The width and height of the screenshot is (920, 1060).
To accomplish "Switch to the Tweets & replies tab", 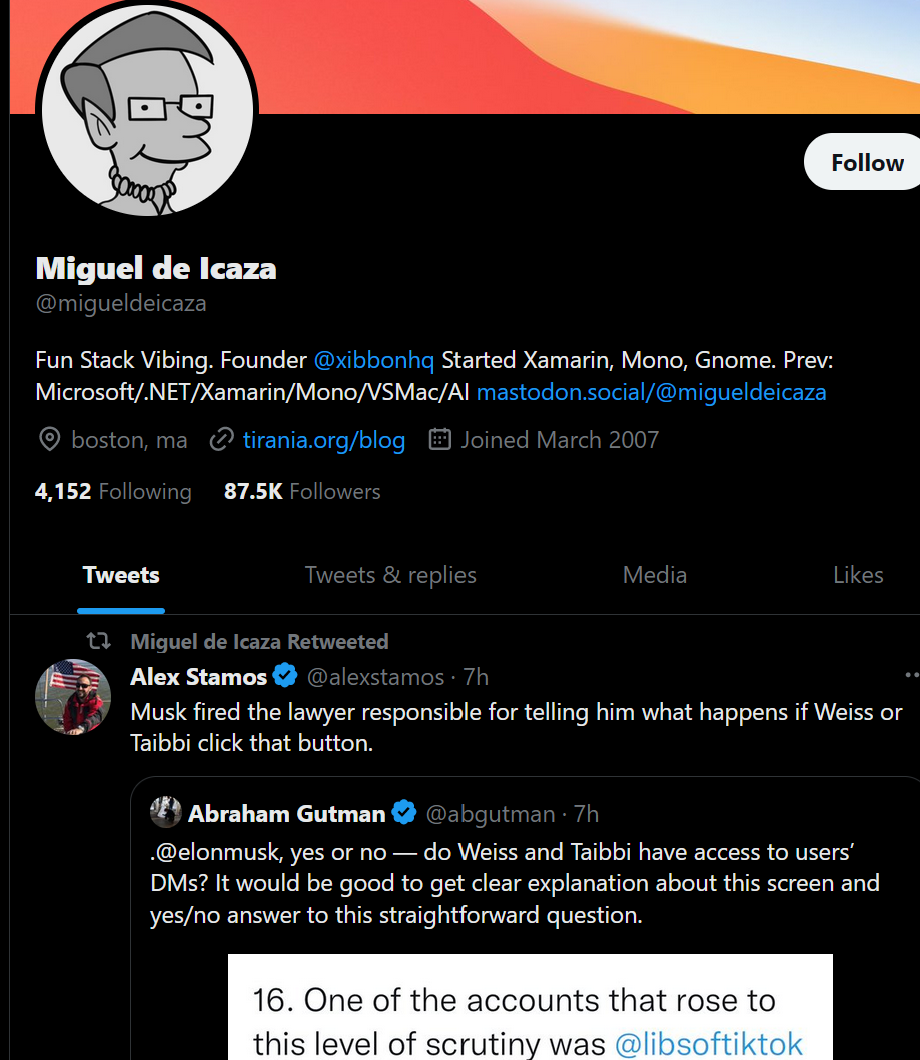I will click(x=390, y=575).
